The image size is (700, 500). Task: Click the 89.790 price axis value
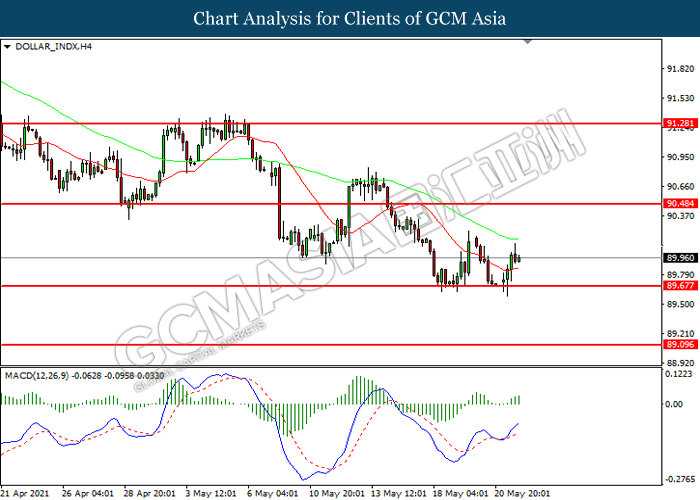tap(681, 275)
